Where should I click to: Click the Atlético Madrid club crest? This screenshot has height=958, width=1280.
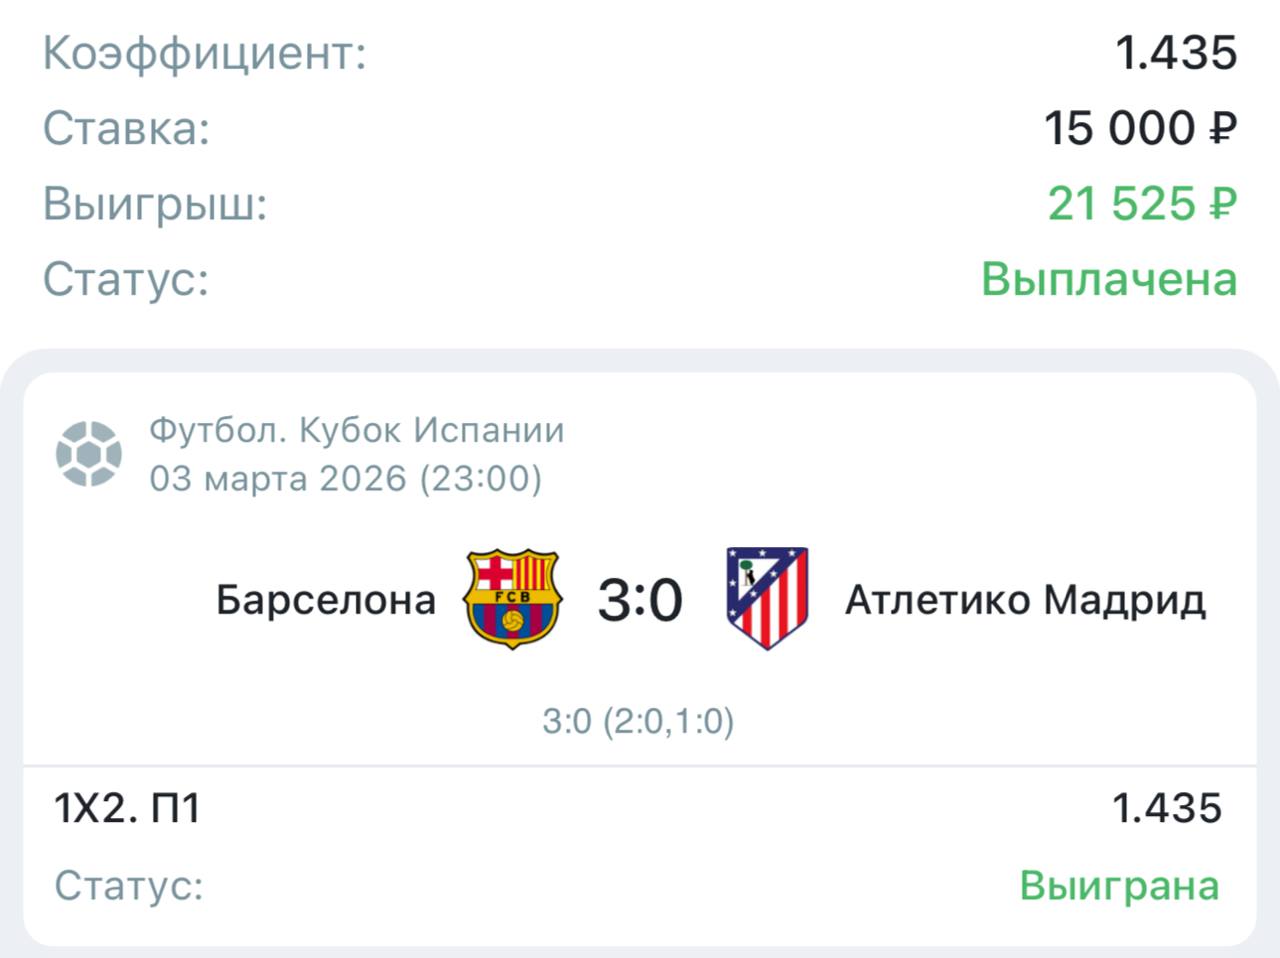click(x=767, y=598)
